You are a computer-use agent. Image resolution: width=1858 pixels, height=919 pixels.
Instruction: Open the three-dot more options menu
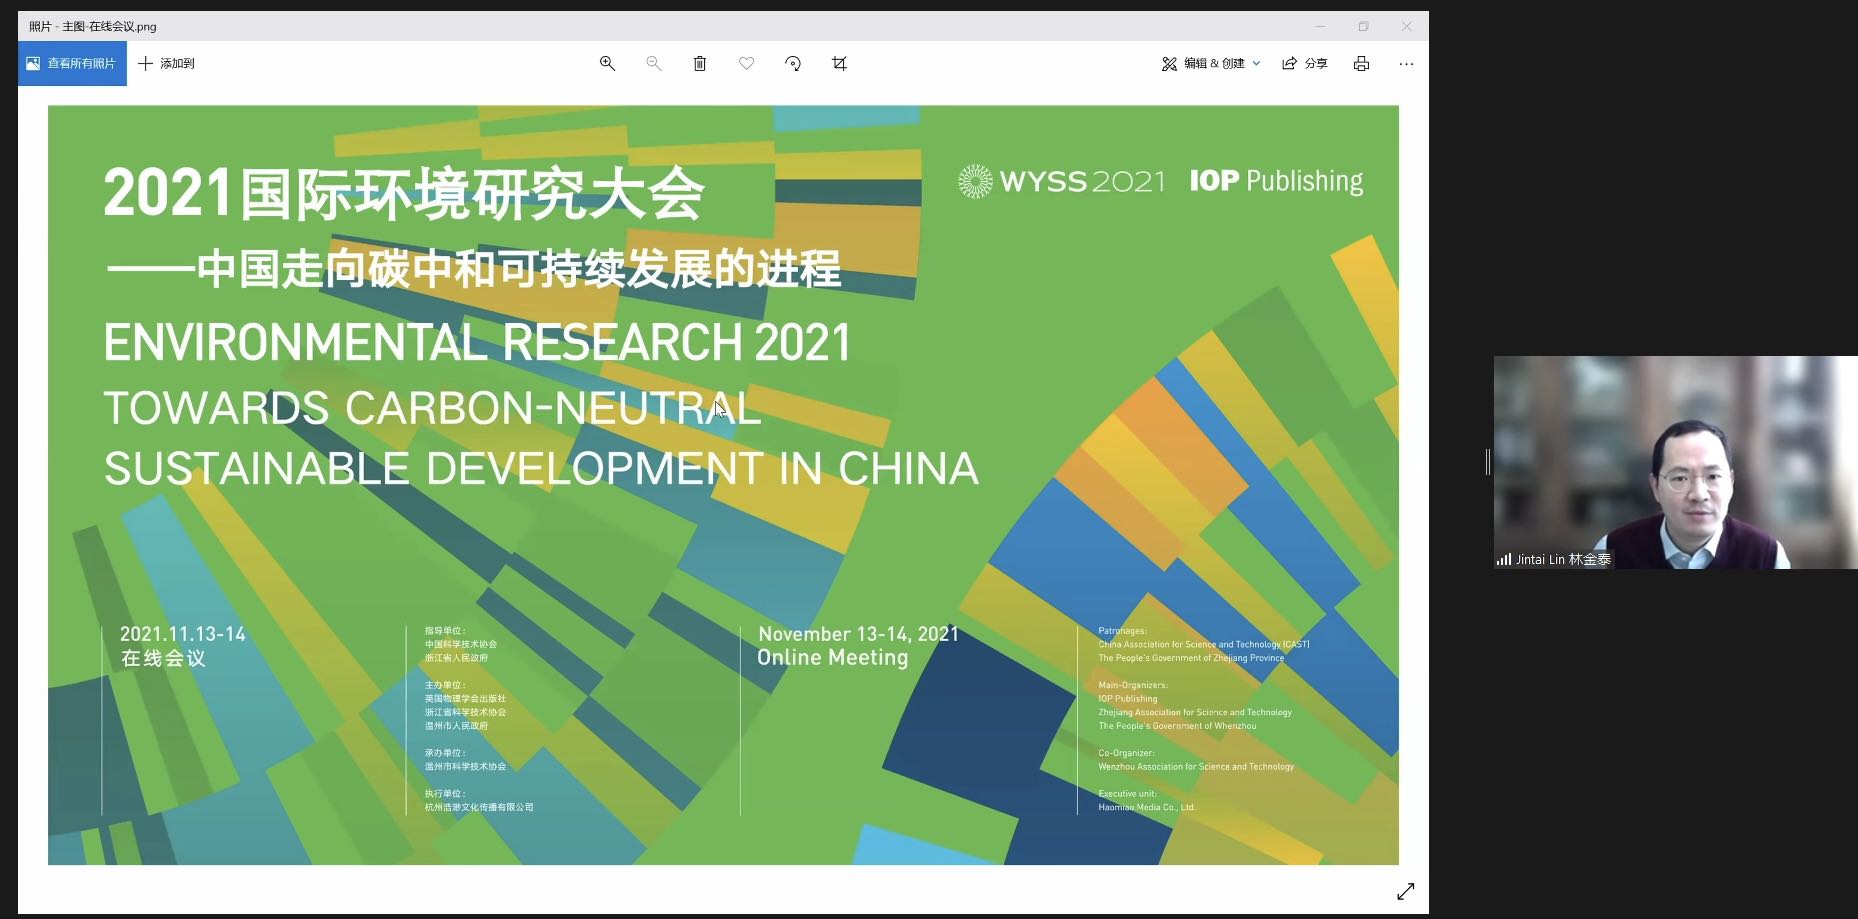tap(1406, 64)
